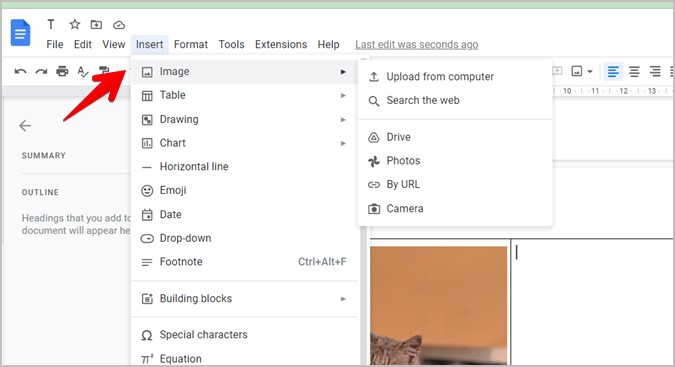This screenshot has height=367, width=675.
Task: Insert a Footnote
Action: 244,262
